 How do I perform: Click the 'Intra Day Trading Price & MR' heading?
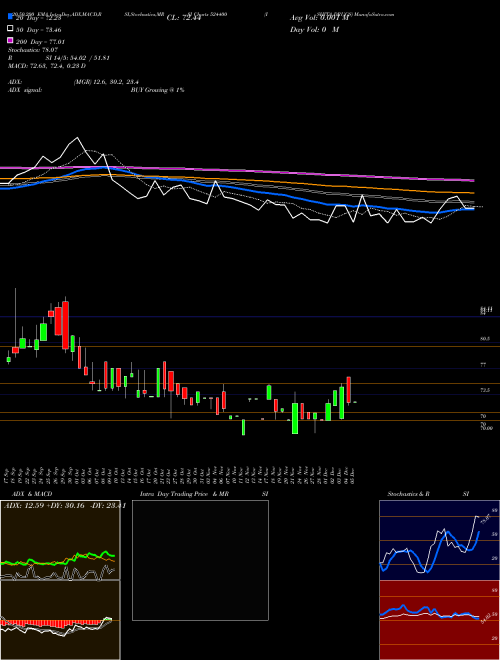click(x=184, y=494)
